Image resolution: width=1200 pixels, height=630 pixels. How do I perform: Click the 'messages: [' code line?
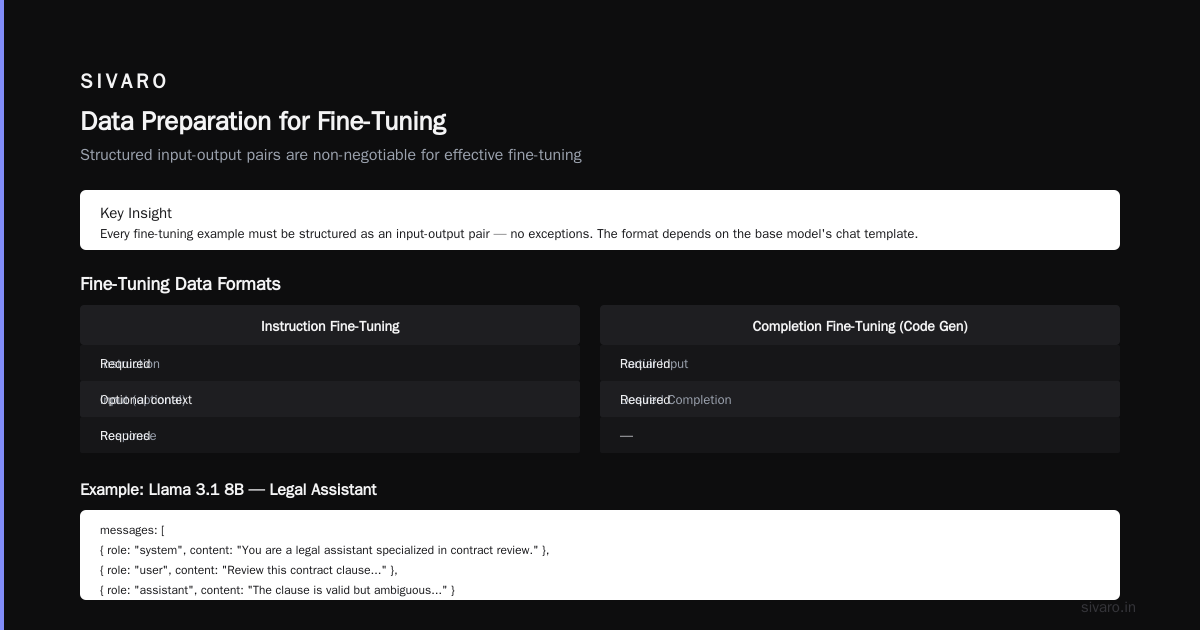[132, 530]
